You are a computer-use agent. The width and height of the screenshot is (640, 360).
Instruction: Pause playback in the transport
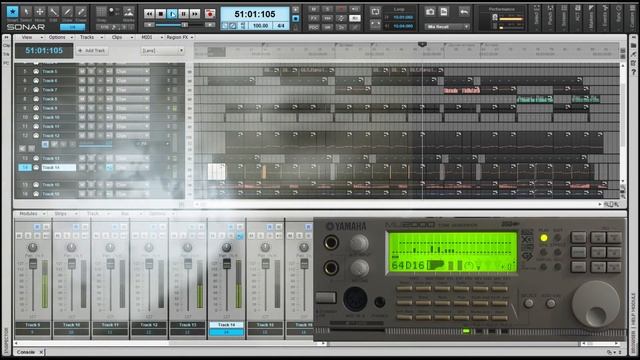(x=184, y=14)
